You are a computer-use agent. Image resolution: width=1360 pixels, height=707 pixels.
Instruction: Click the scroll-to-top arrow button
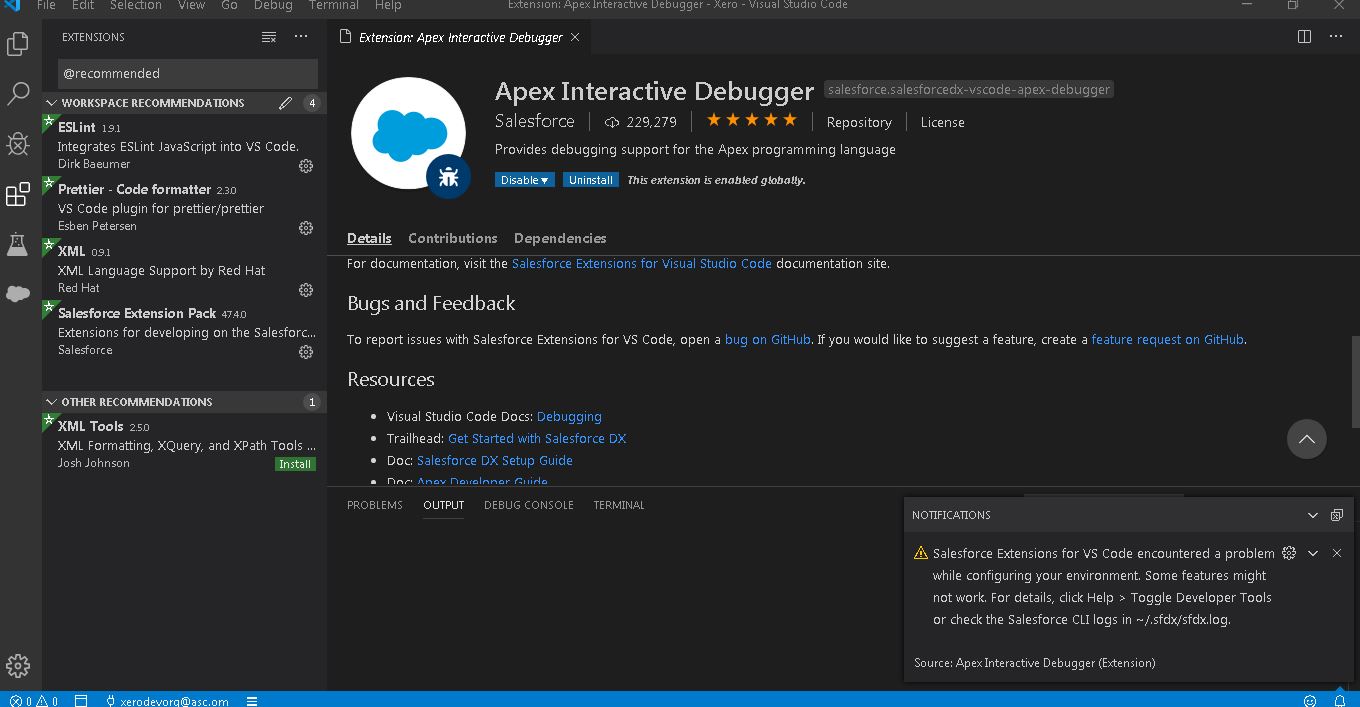1306,439
